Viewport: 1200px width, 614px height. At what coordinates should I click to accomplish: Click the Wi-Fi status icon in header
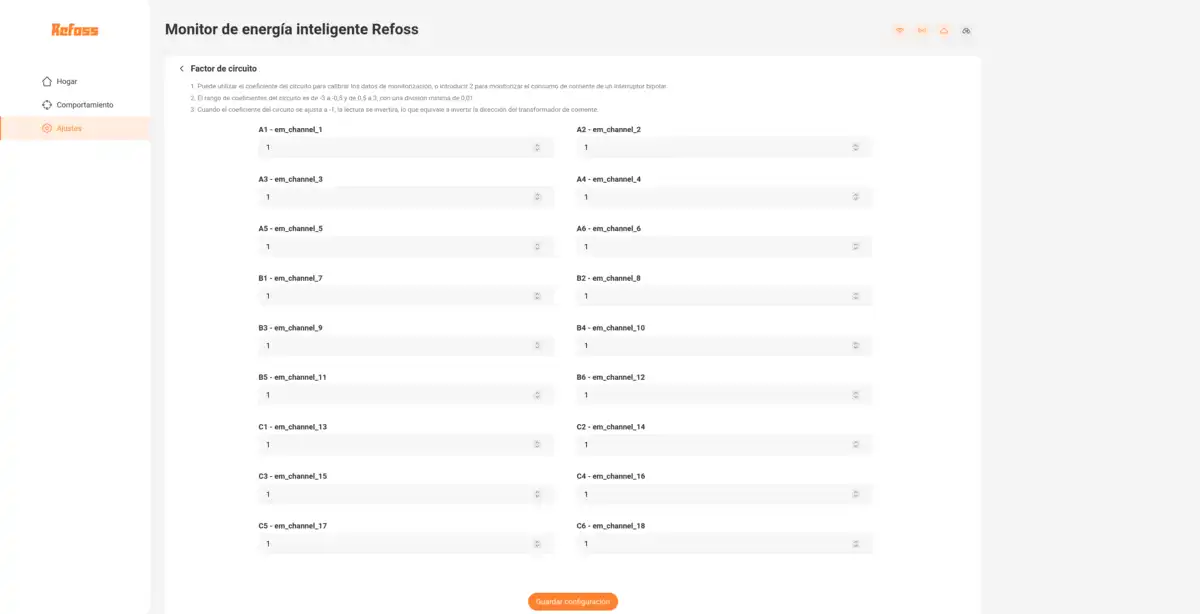(899, 31)
